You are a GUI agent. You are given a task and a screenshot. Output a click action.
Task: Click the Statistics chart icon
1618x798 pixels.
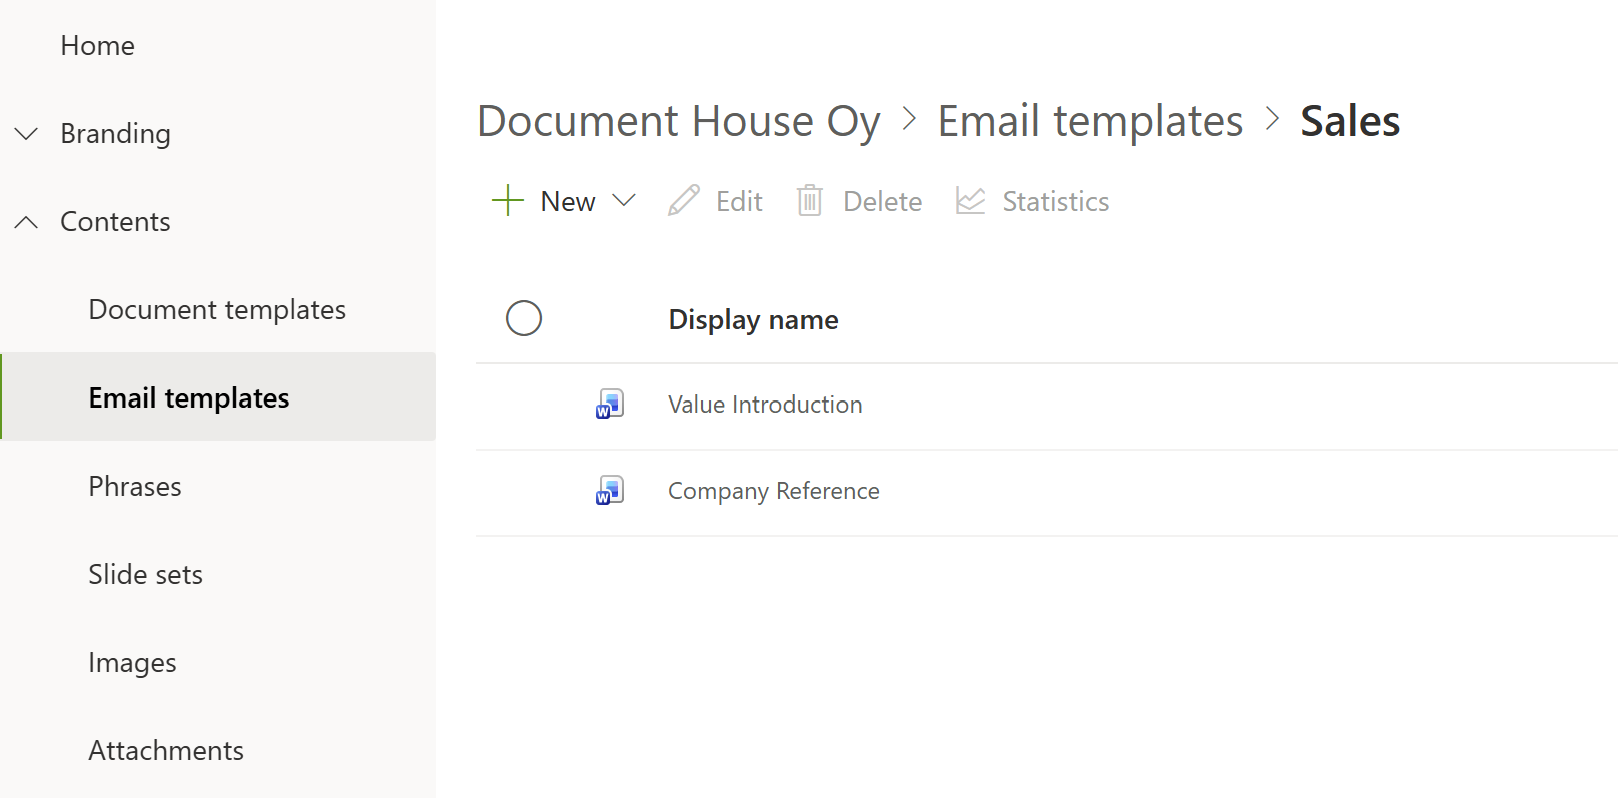click(970, 201)
